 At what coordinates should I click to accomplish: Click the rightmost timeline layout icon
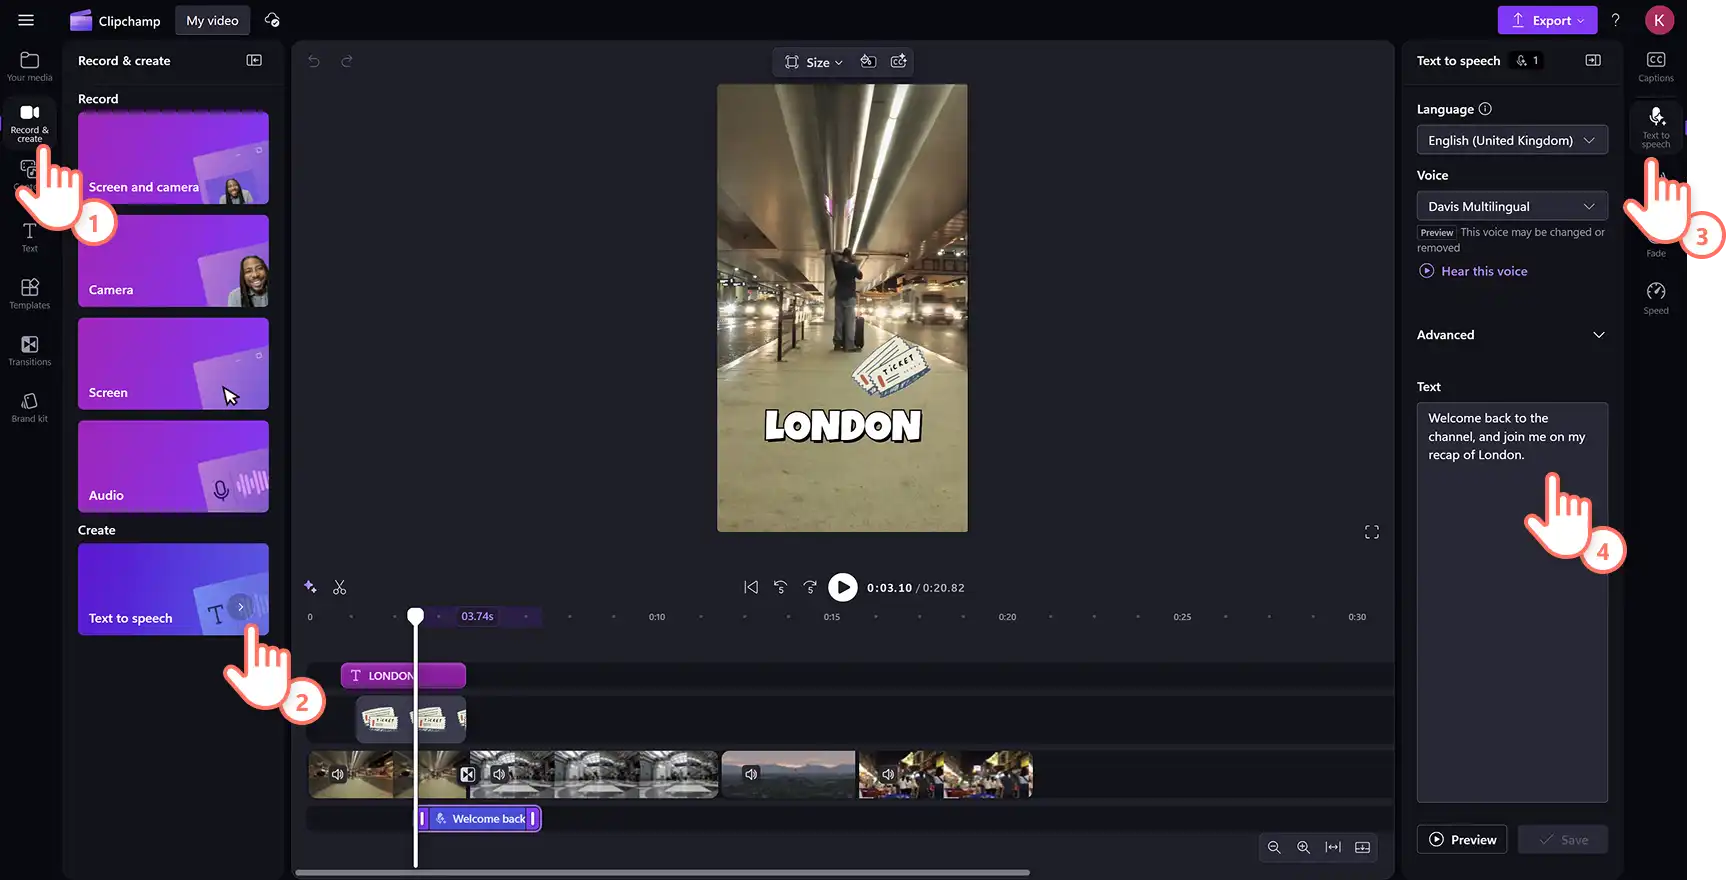[x=1362, y=847]
